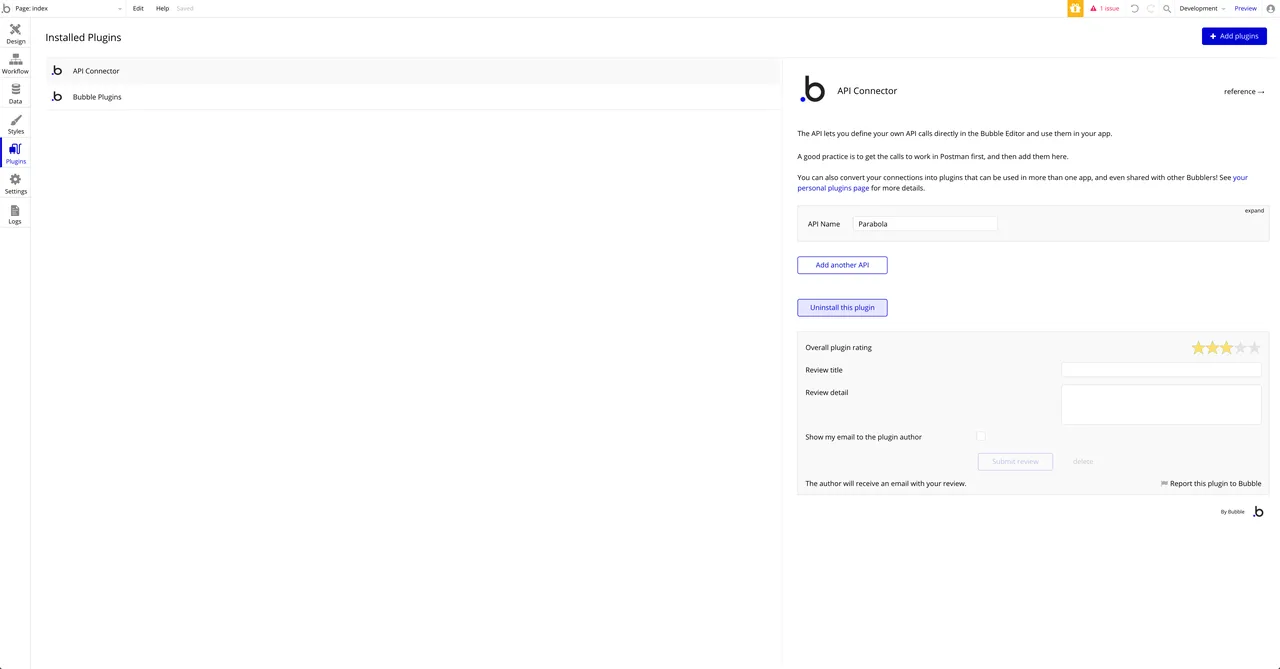This screenshot has height=669, width=1280.
Task: Open the Styles section
Action: pos(15,124)
